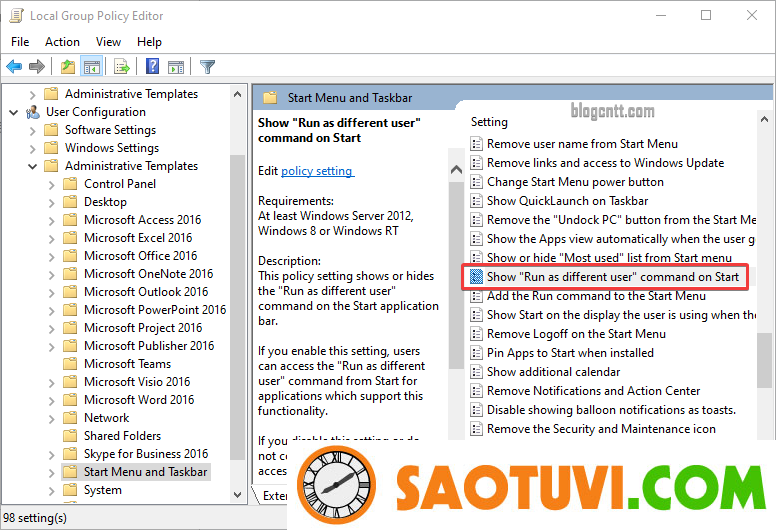Viewport: 776px width, 530px height.
Task: Select Remove the Security and Maintenance icon
Action: click(x=601, y=429)
